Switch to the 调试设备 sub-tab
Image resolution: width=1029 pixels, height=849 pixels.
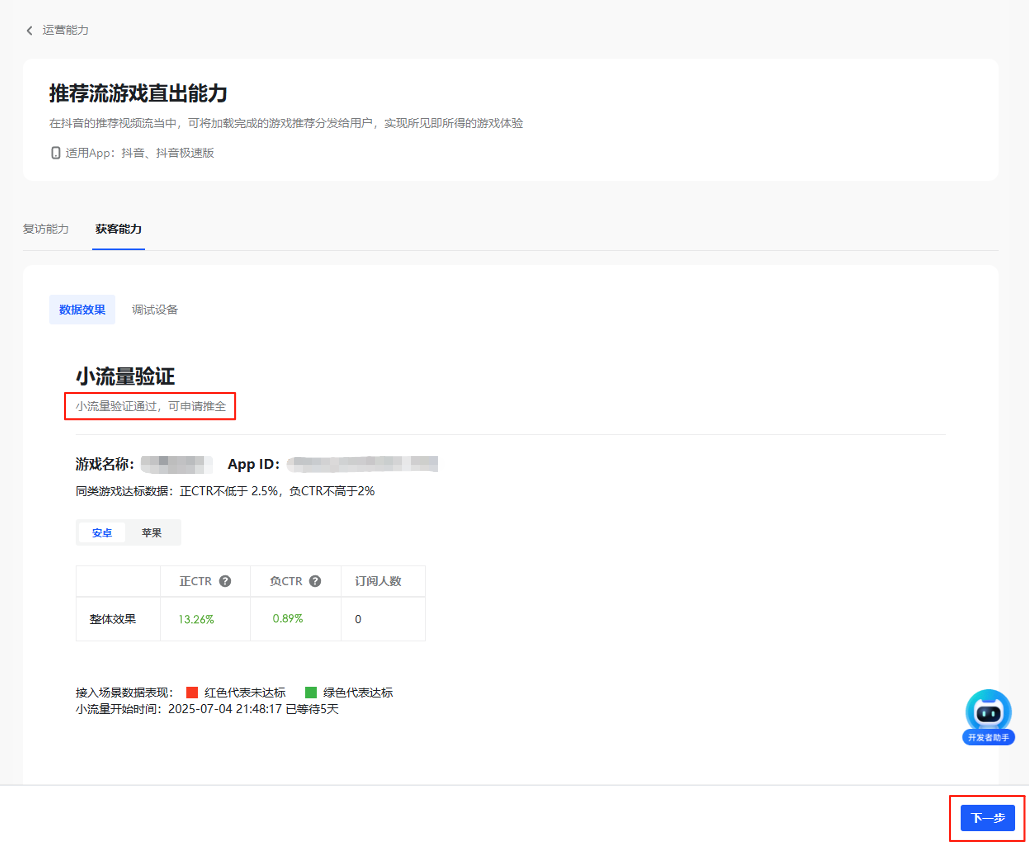point(155,310)
